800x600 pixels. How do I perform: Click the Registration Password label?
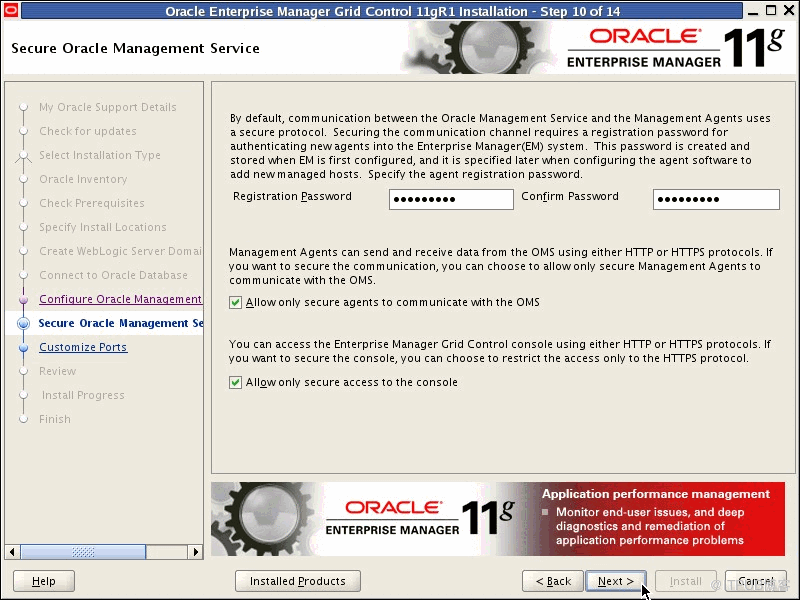pos(292,196)
